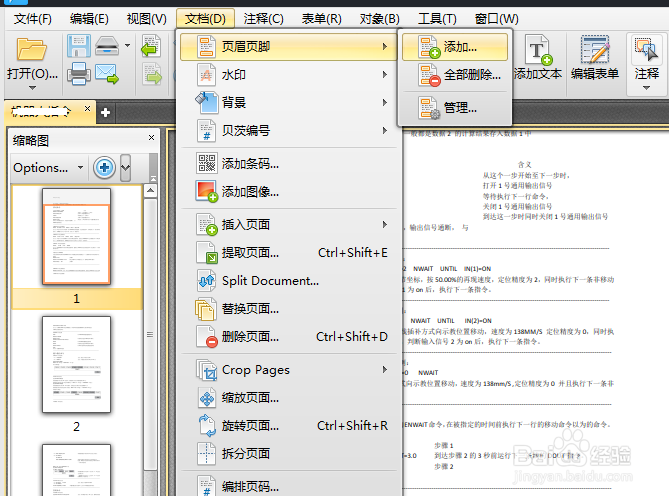Click Add (添加...) in header/footer submenu
The height and width of the screenshot is (500, 669).
pos(455,47)
